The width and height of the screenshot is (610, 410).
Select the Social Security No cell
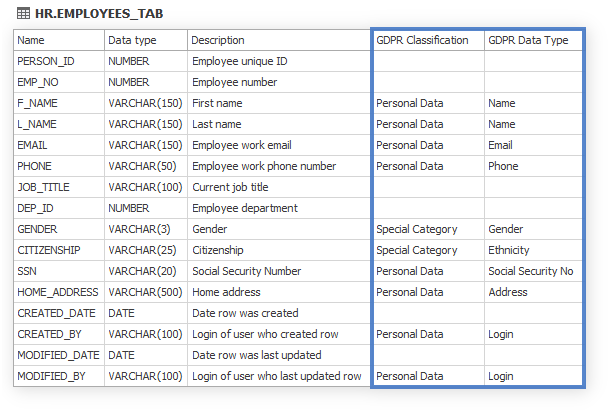point(533,271)
